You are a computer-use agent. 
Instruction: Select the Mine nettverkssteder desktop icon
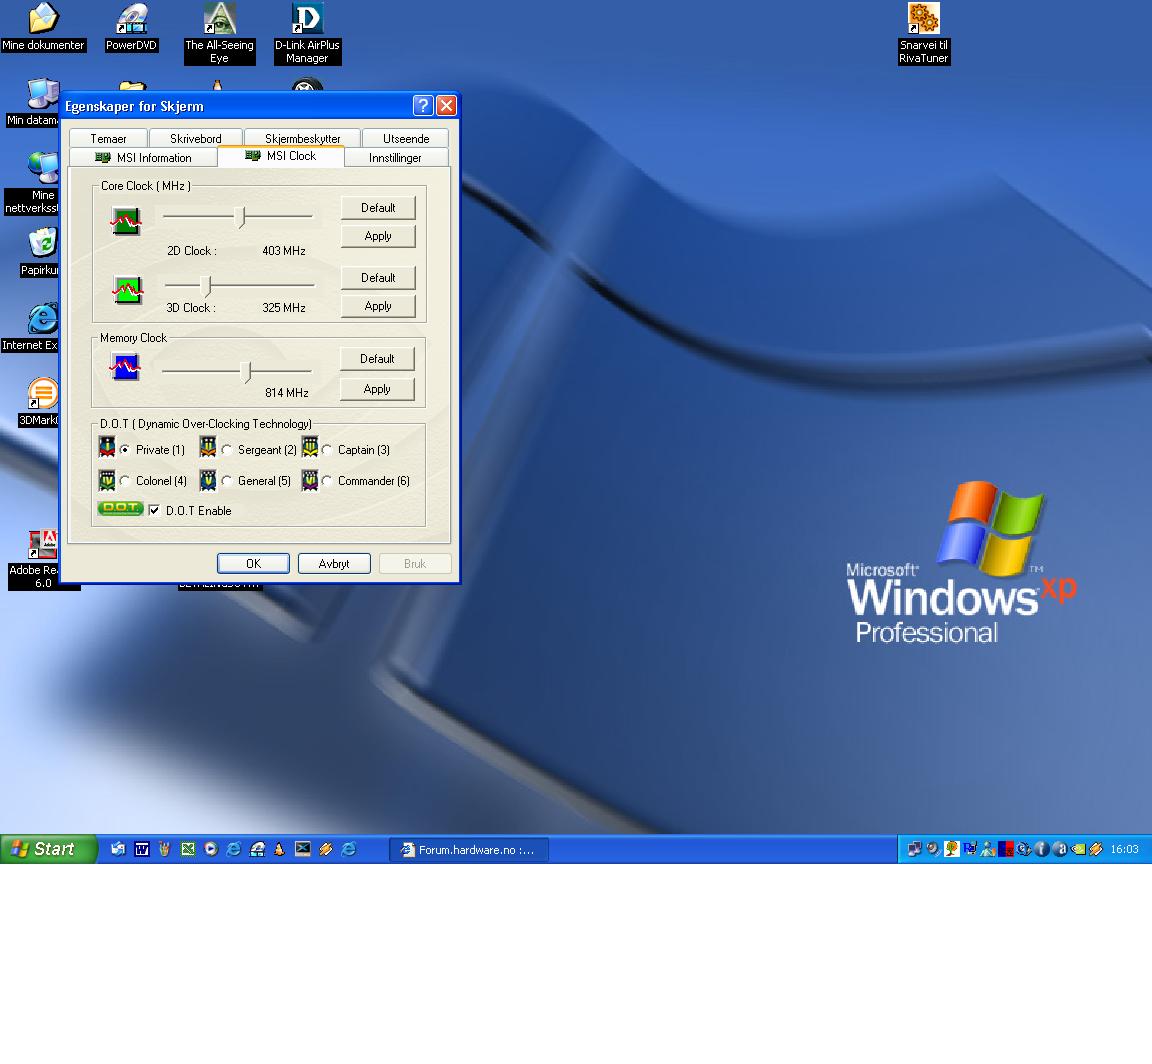coord(33,183)
